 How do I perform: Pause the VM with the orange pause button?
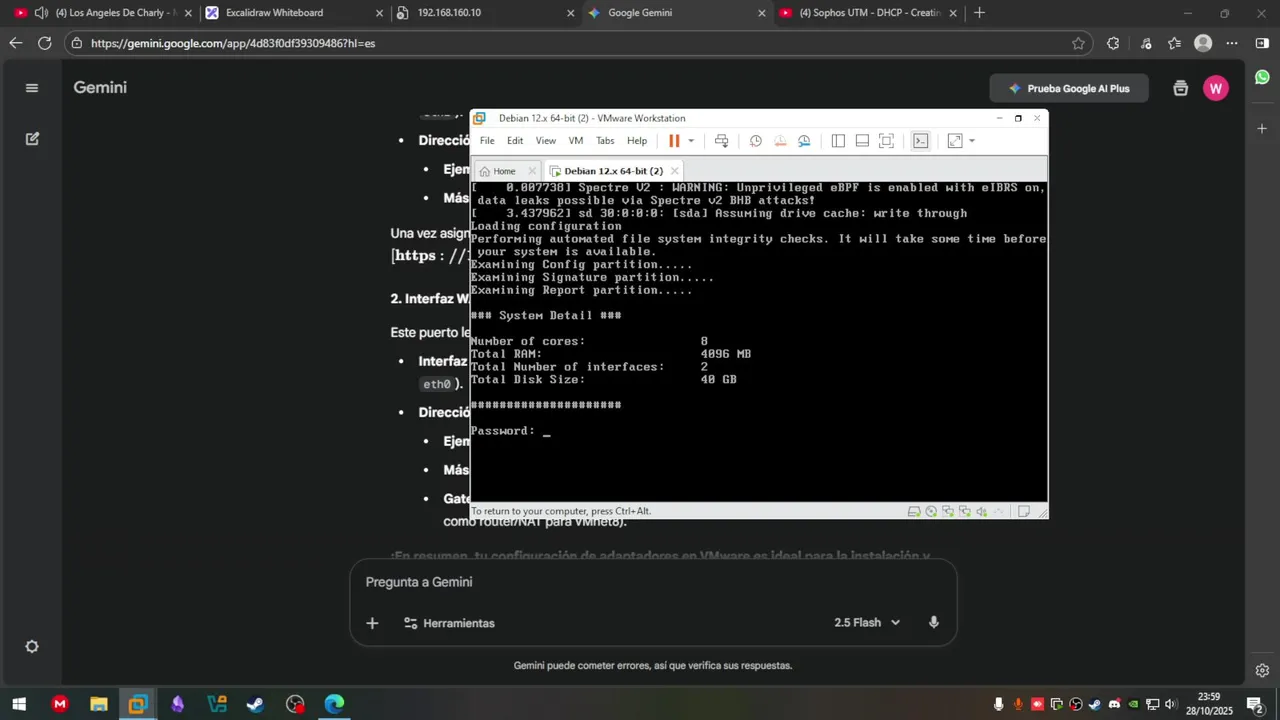[x=674, y=141]
